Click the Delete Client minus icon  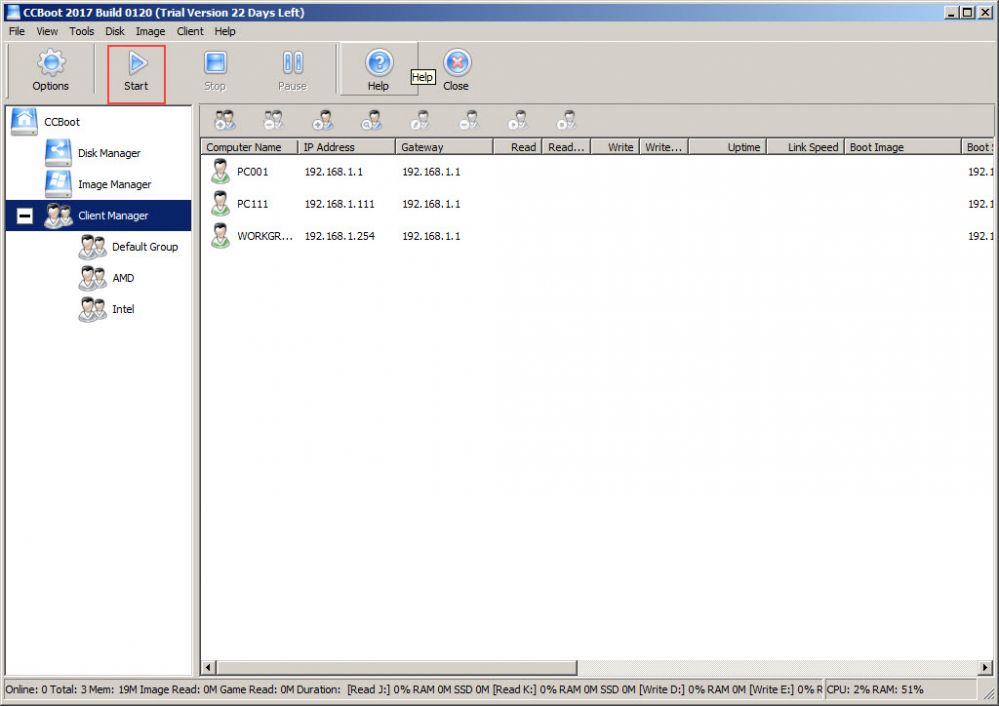coord(470,120)
